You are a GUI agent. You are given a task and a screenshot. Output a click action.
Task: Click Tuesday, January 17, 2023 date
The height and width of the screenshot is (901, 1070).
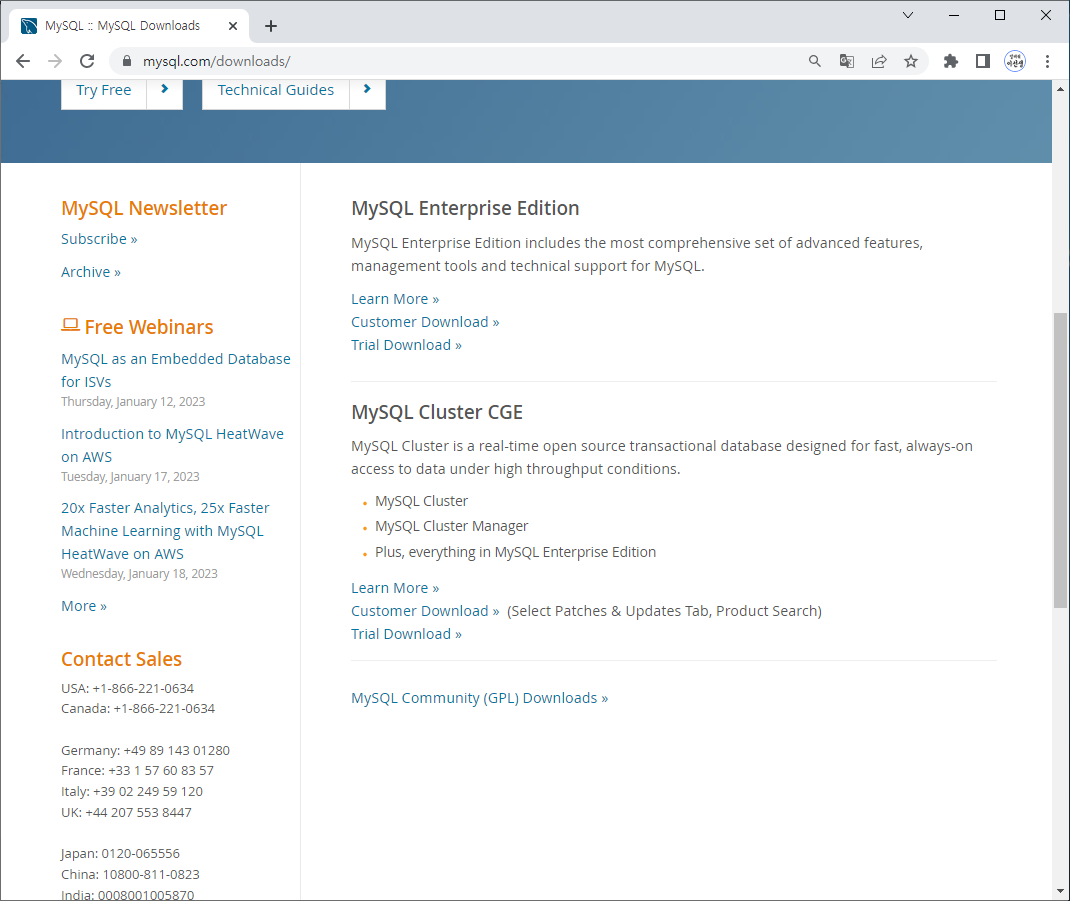click(130, 477)
